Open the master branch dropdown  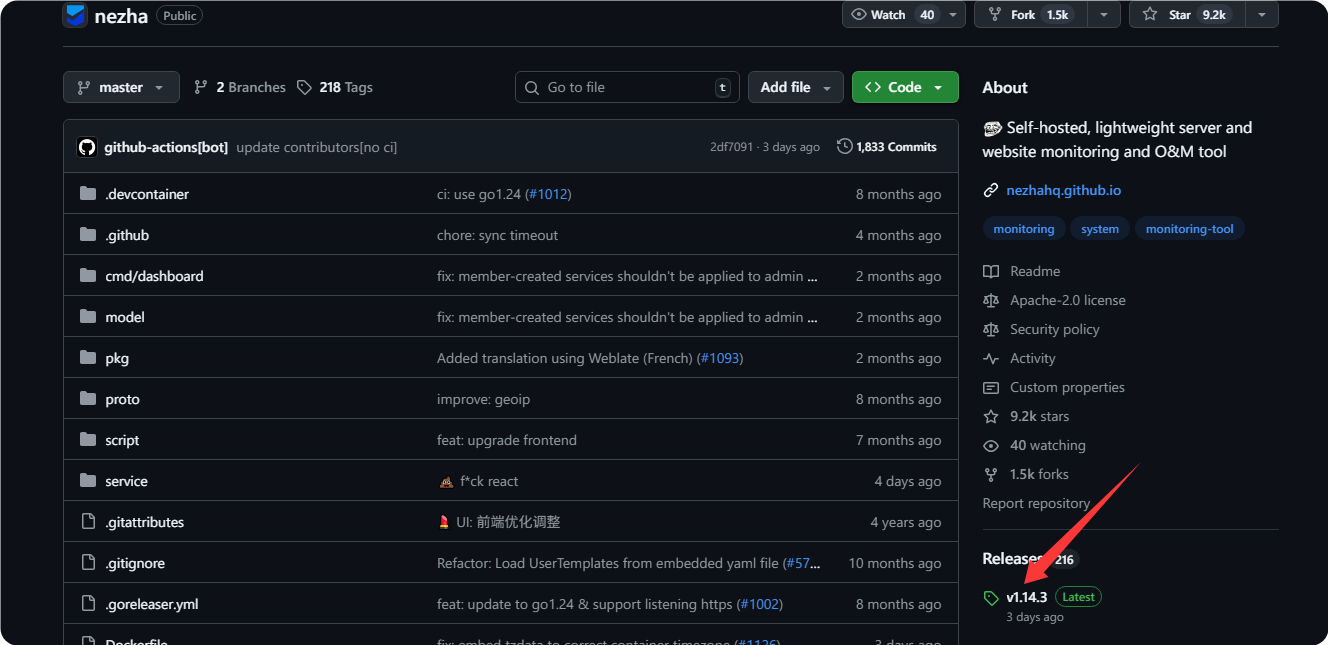121,87
